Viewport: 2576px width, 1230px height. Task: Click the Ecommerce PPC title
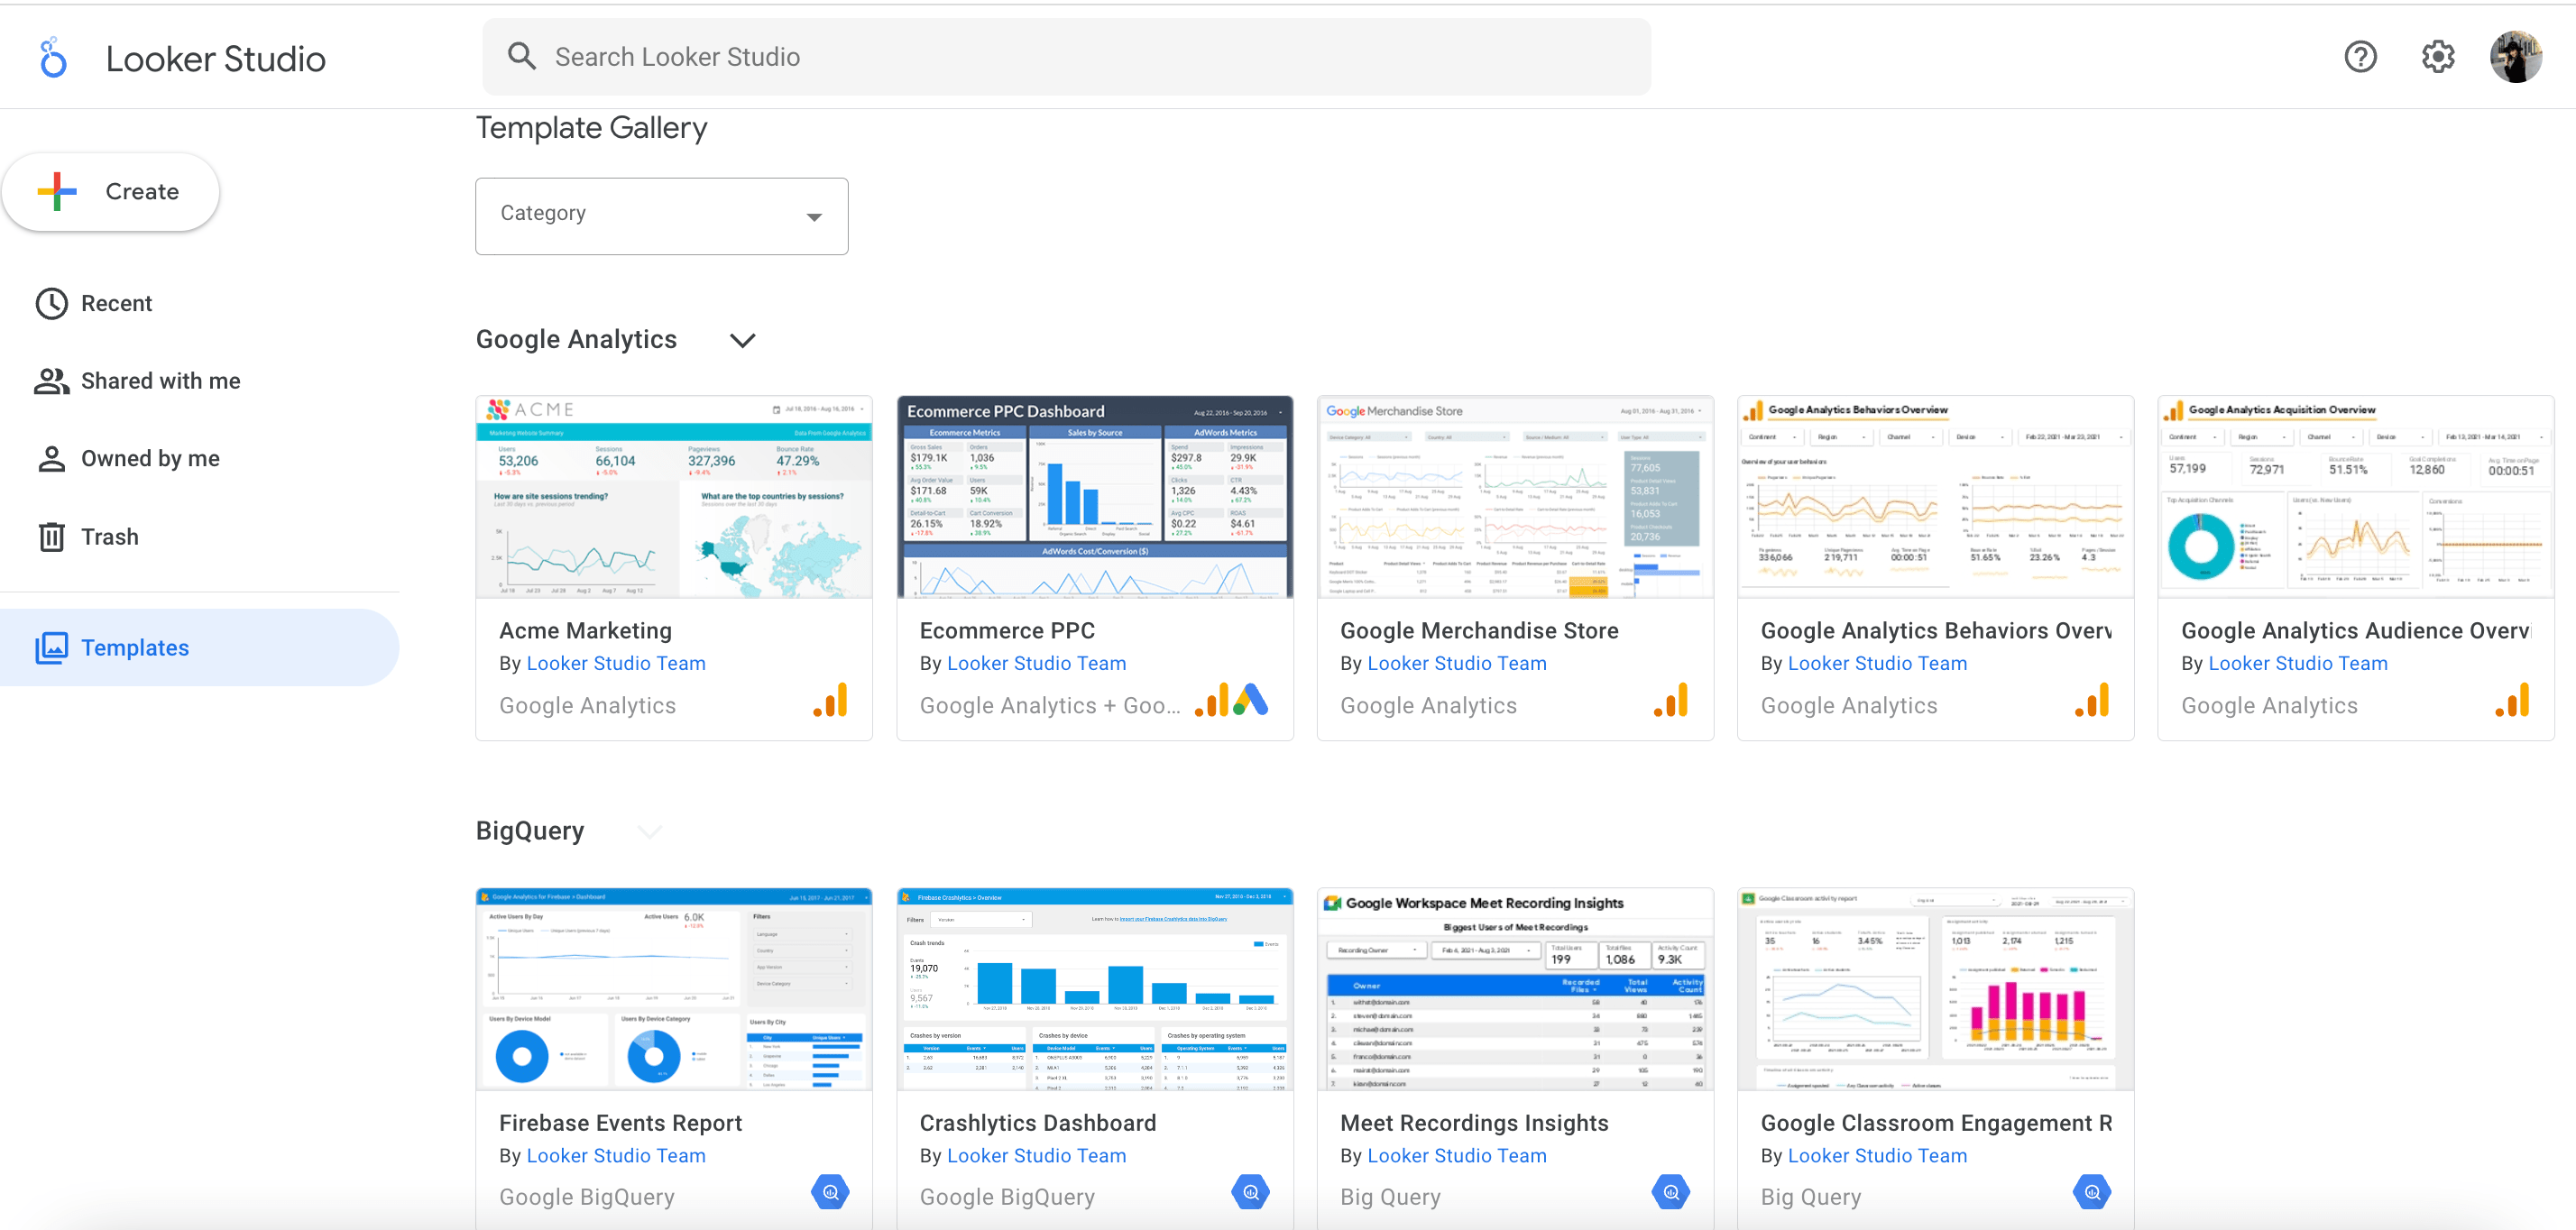point(1007,630)
